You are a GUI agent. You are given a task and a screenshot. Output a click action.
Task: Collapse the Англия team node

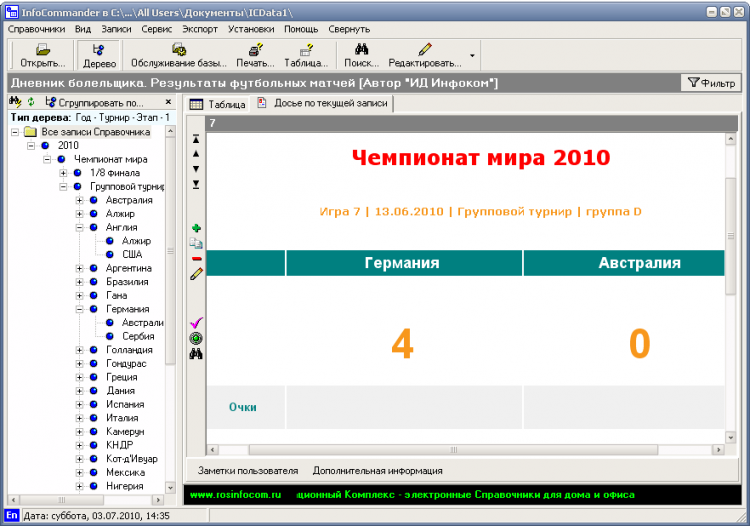tap(79, 228)
